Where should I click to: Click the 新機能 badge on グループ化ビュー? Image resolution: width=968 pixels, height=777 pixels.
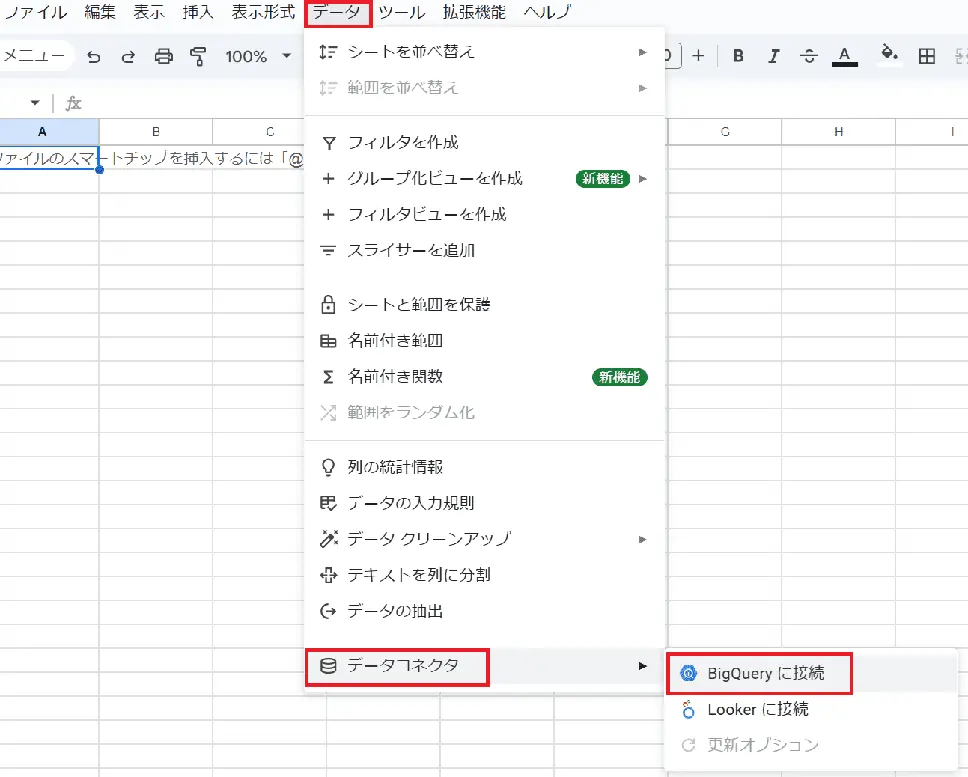[603, 179]
